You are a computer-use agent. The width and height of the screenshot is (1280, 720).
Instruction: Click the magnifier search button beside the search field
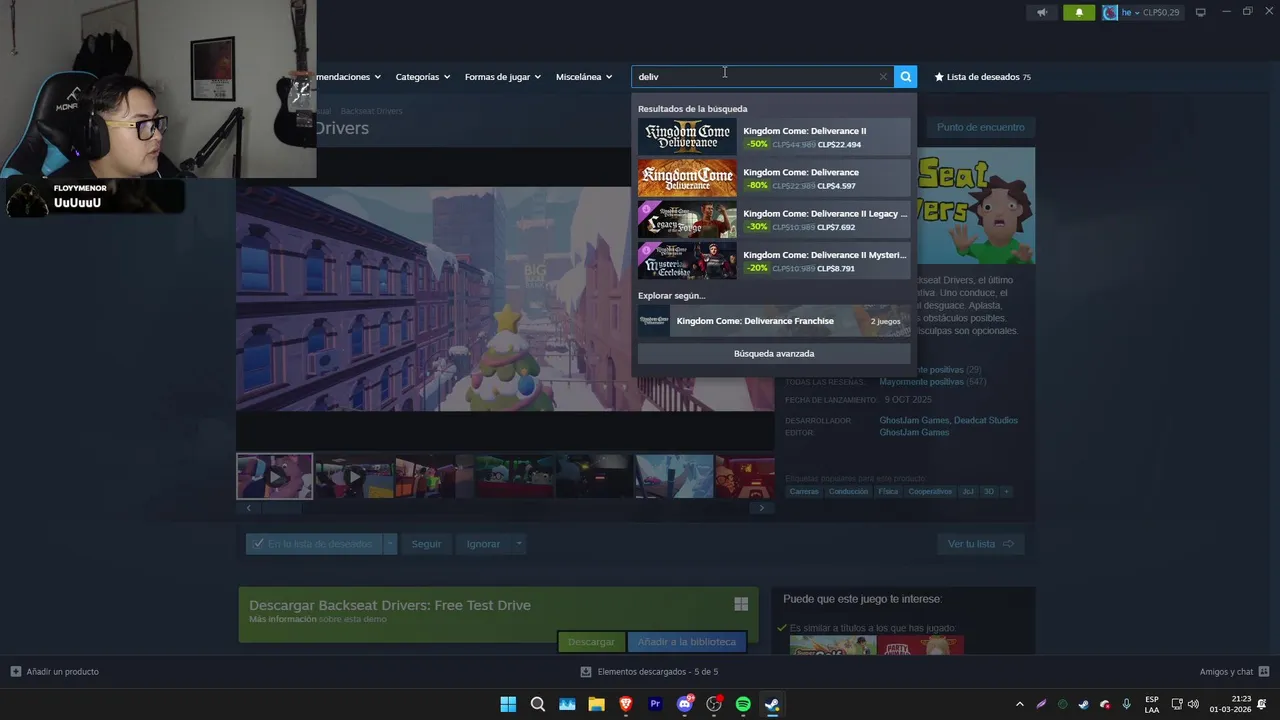pyautogui.click(x=905, y=77)
